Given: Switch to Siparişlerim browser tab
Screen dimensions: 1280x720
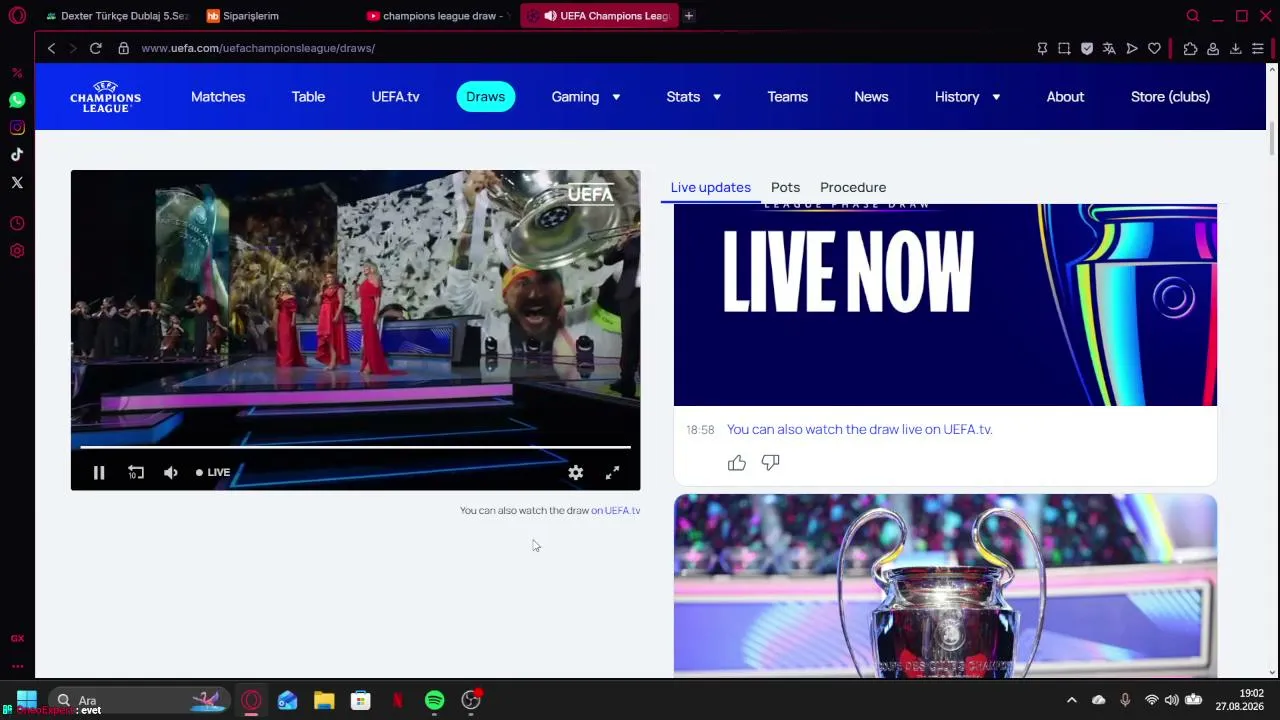Looking at the screenshot, I should (x=277, y=16).
